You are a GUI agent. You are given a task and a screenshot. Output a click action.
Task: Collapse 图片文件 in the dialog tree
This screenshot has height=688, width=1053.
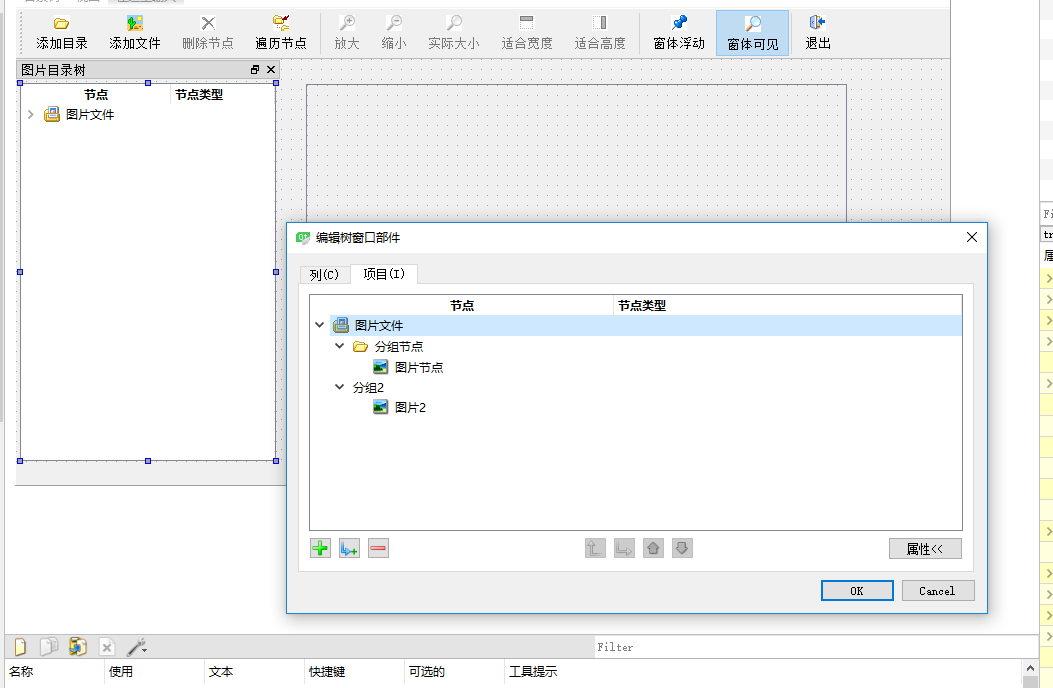click(x=320, y=325)
